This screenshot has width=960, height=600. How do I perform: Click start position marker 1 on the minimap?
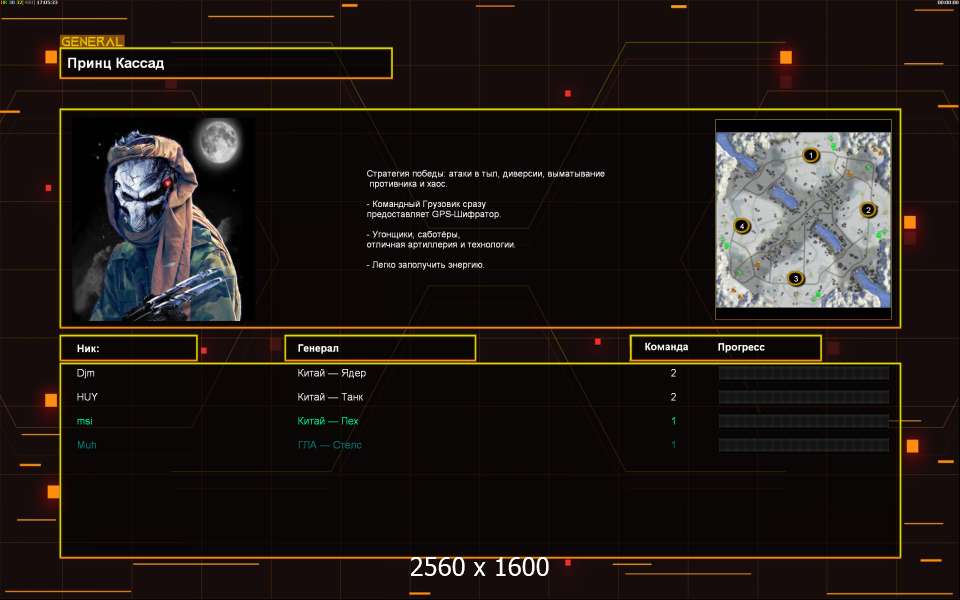pyautogui.click(x=810, y=156)
